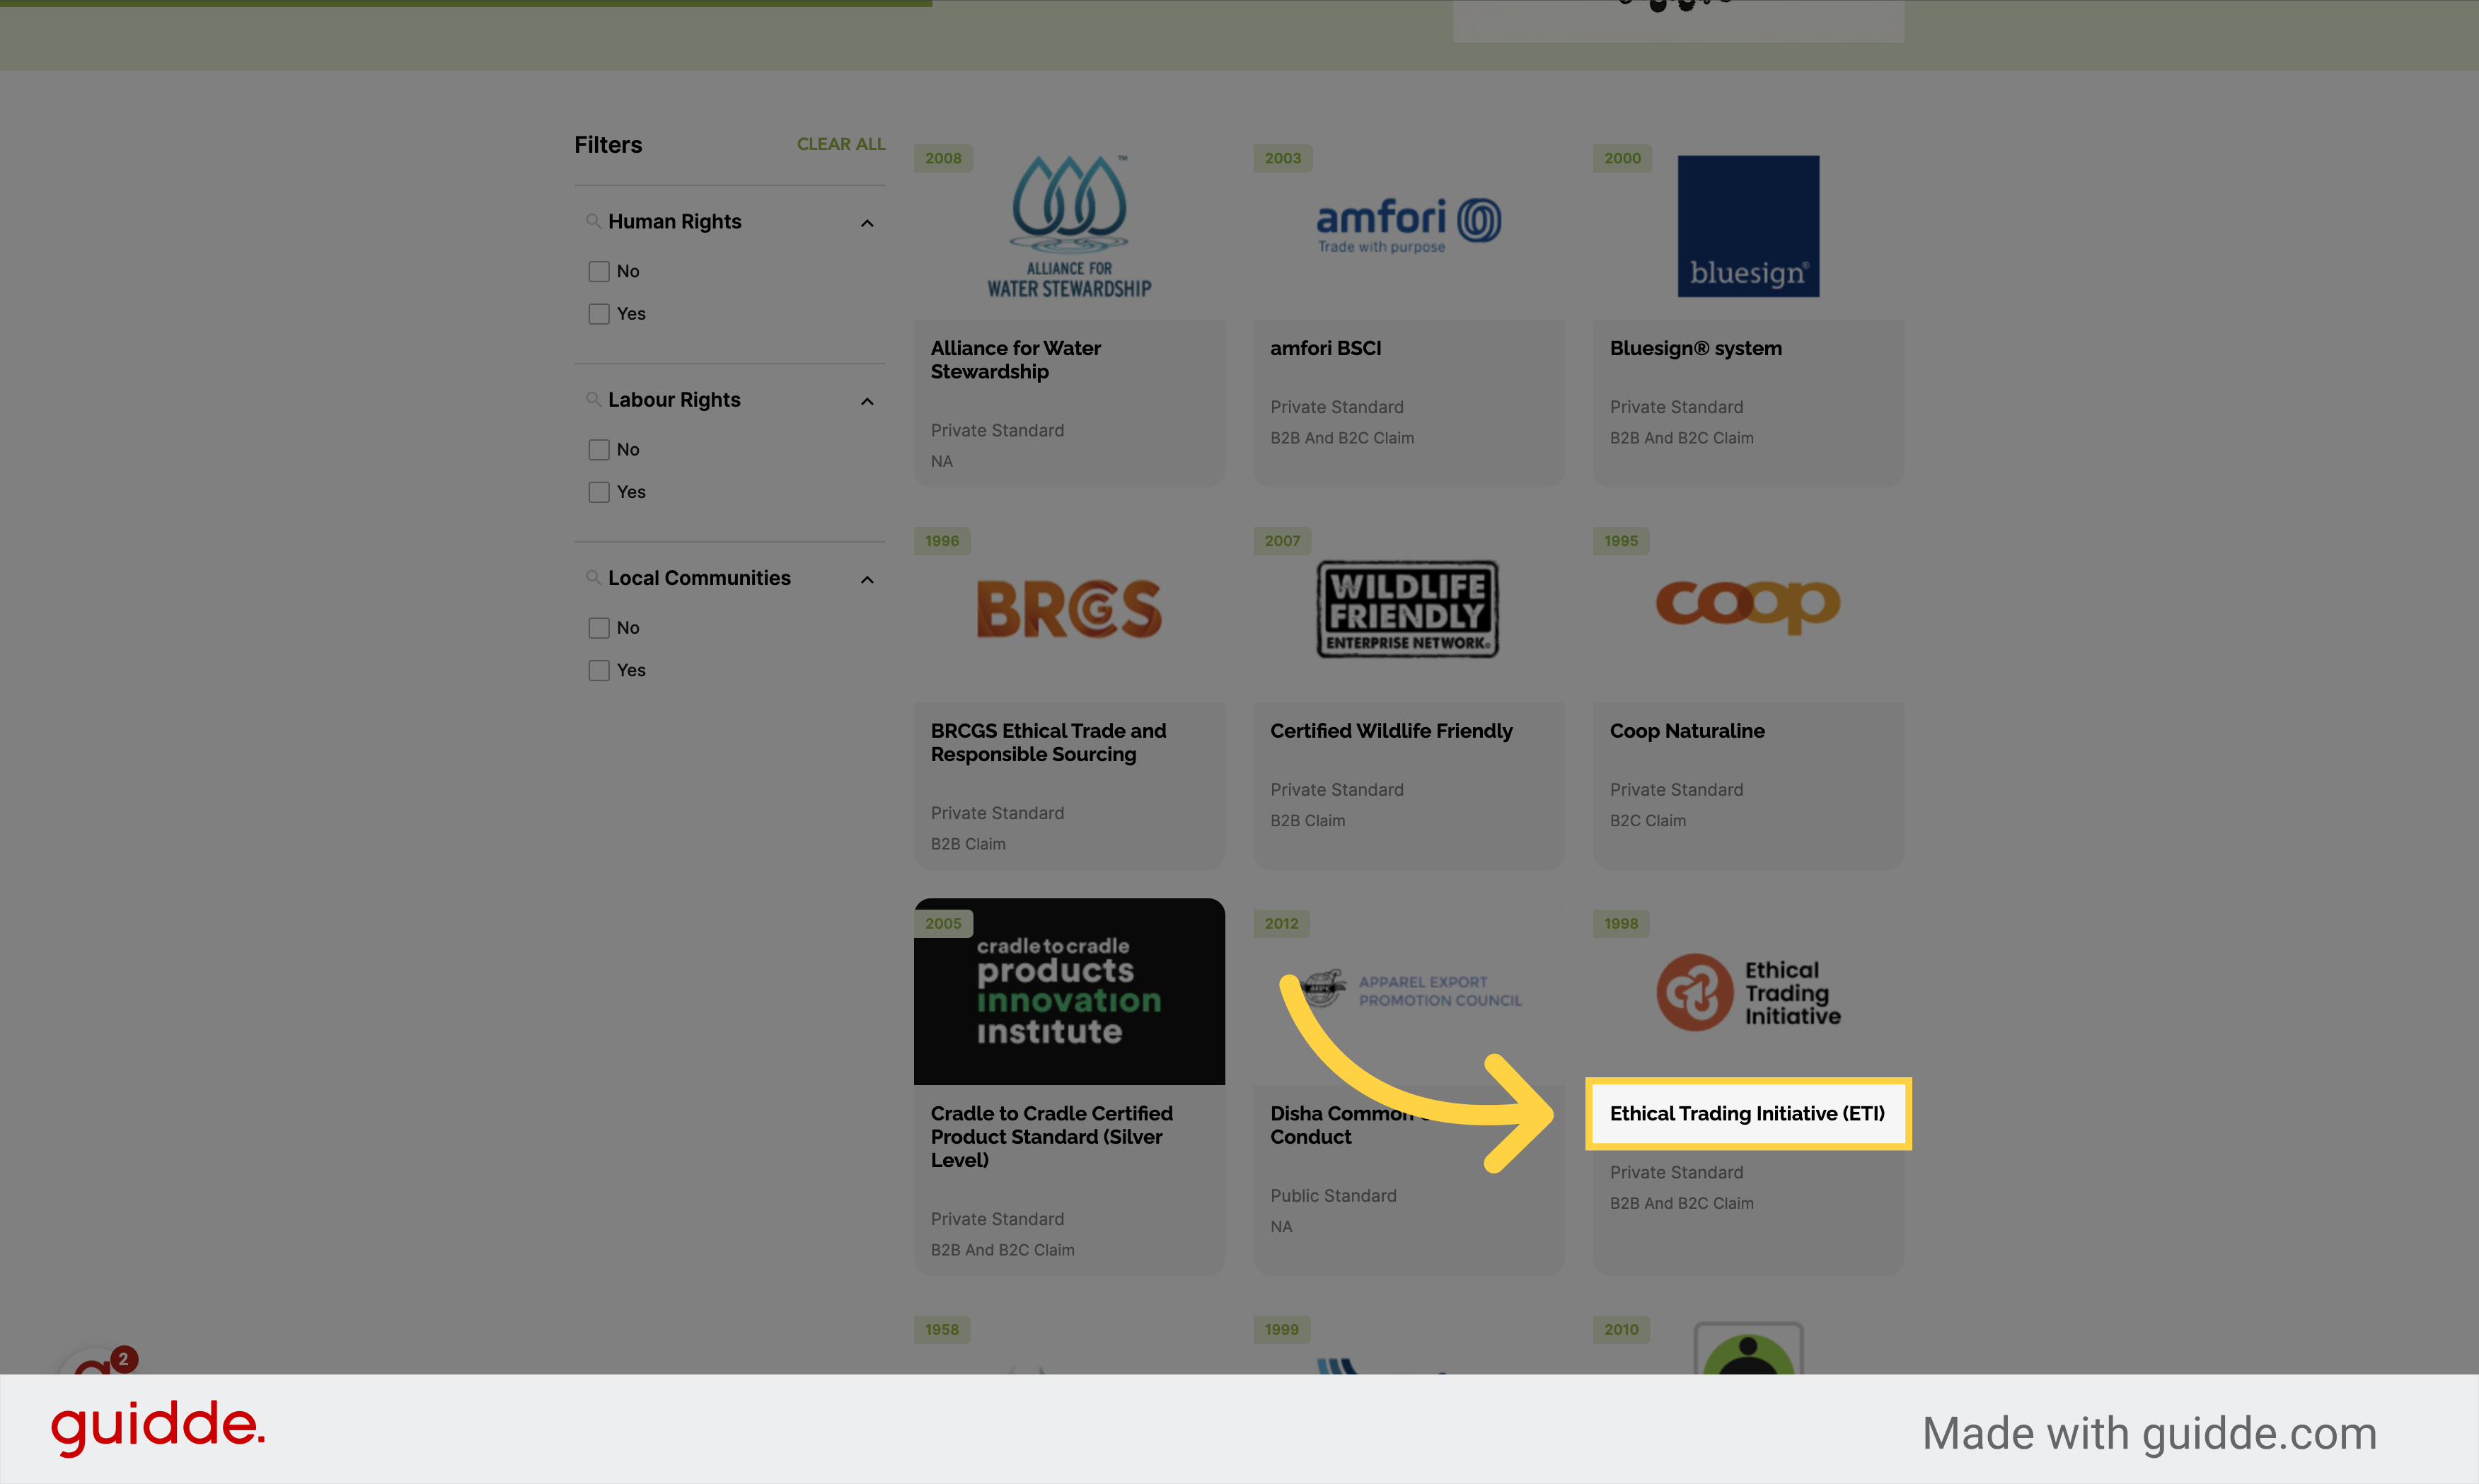Screen dimensions: 2479x1484
Task: Click the 2012 year badge
Action: click(1281, 923)
